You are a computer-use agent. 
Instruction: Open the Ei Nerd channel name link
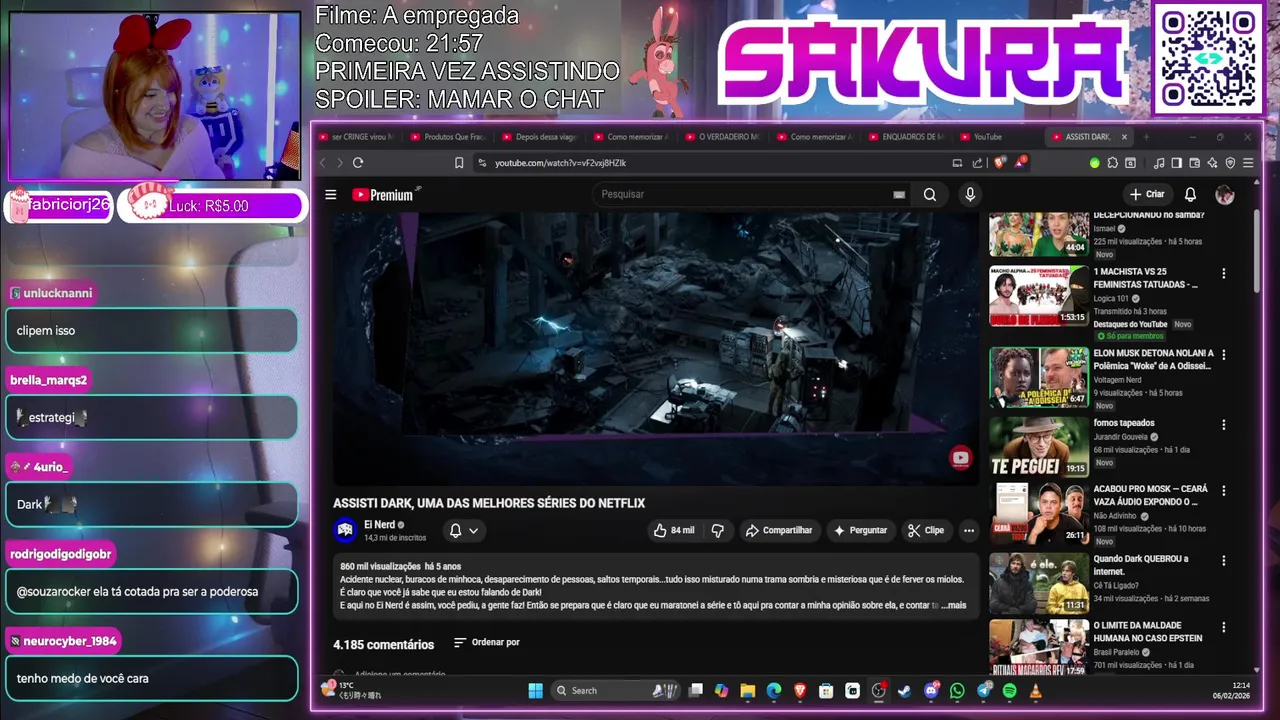point(379,524)
